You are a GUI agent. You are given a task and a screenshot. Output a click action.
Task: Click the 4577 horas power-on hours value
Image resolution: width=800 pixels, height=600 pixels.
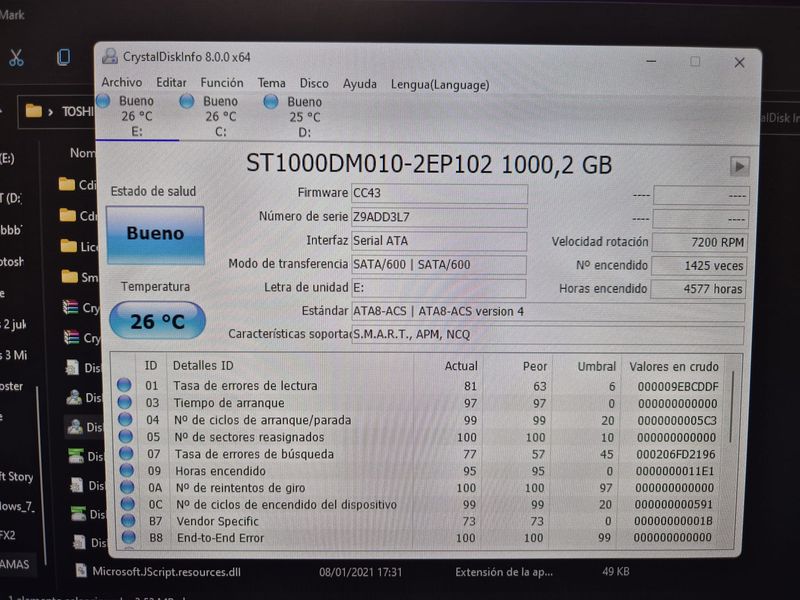(x=698, y=289)
